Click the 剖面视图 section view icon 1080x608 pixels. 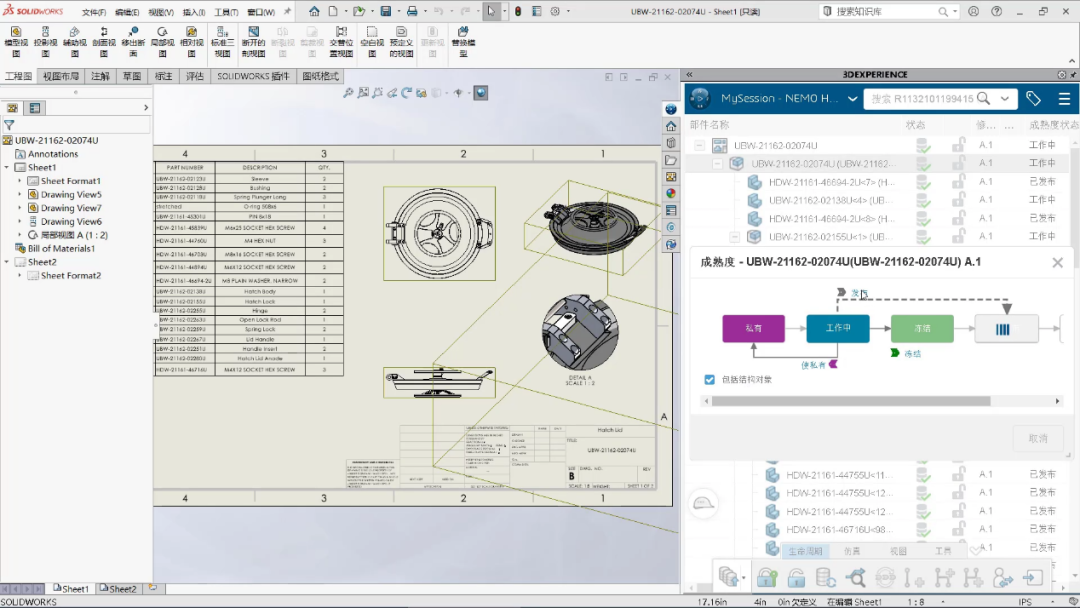pyautogui.click(x=104, y=41)
